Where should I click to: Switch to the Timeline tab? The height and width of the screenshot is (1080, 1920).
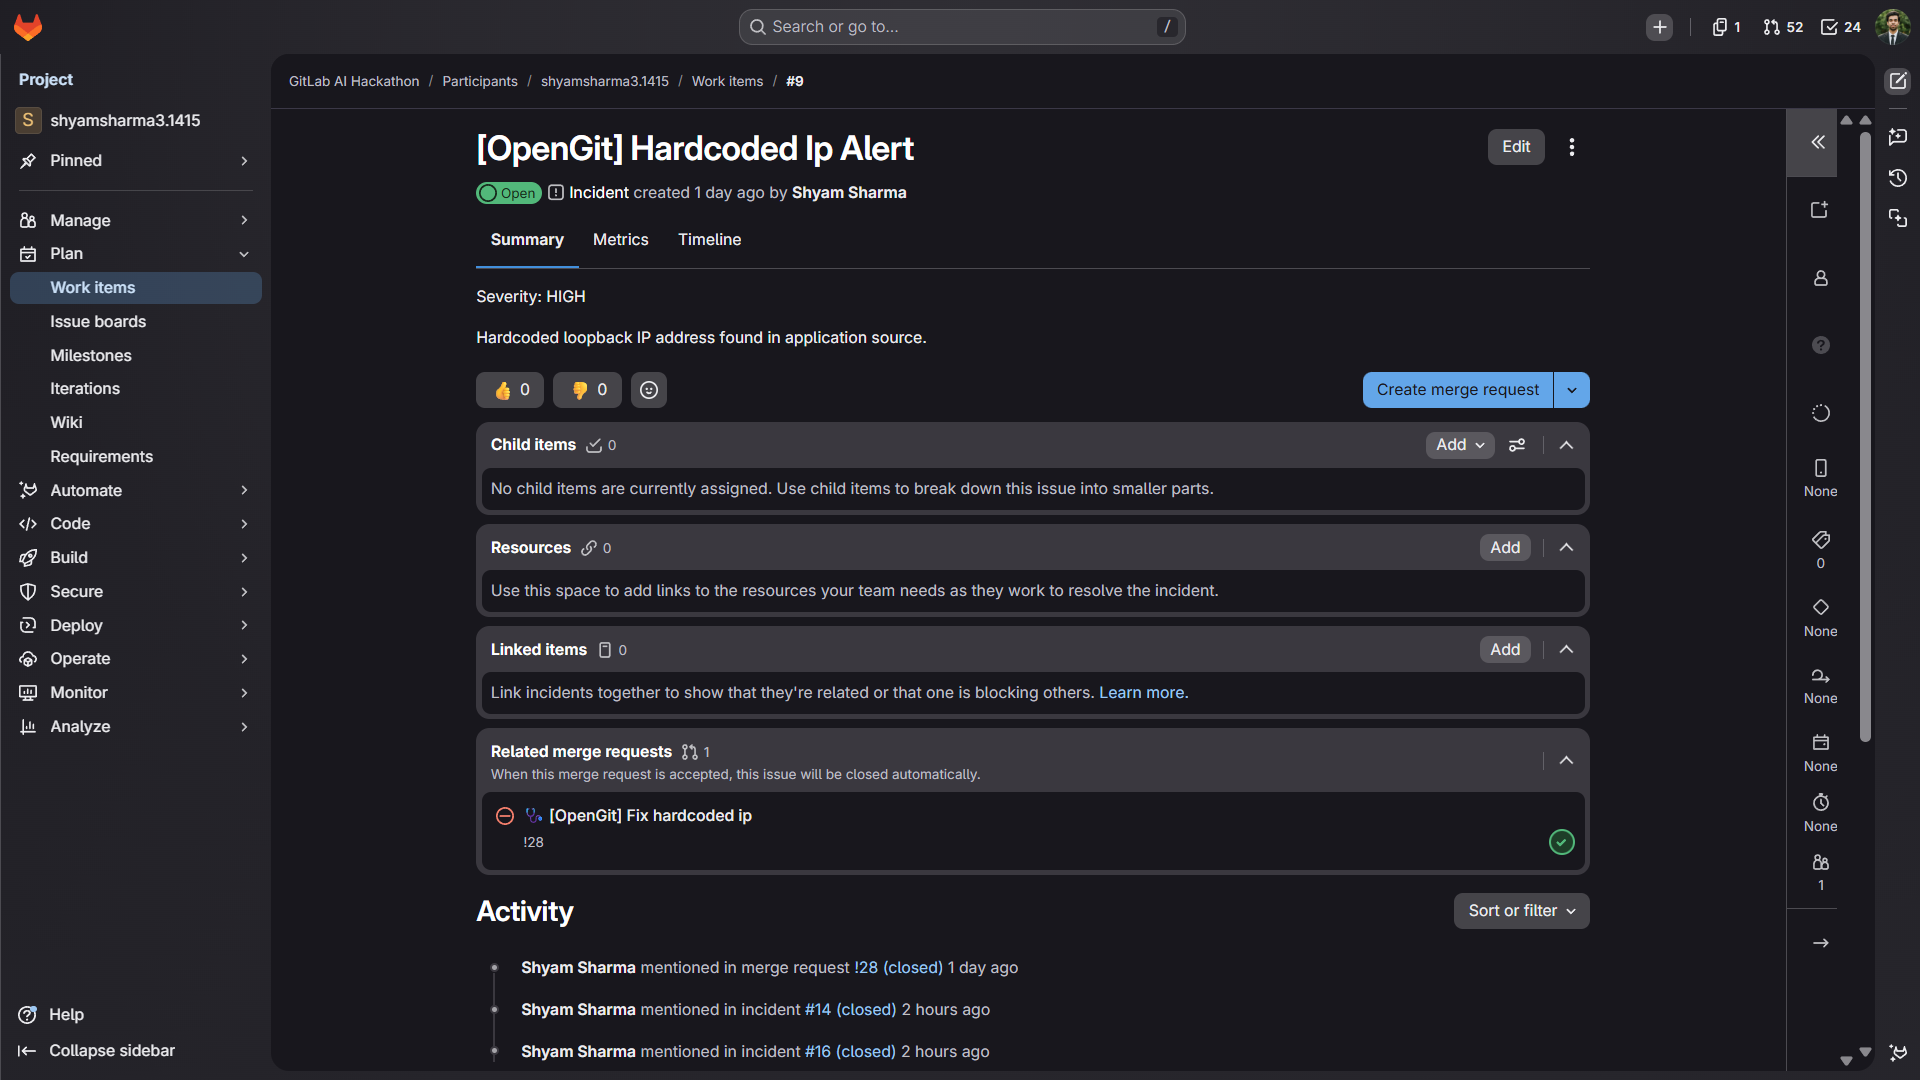[x=709, y=240]
